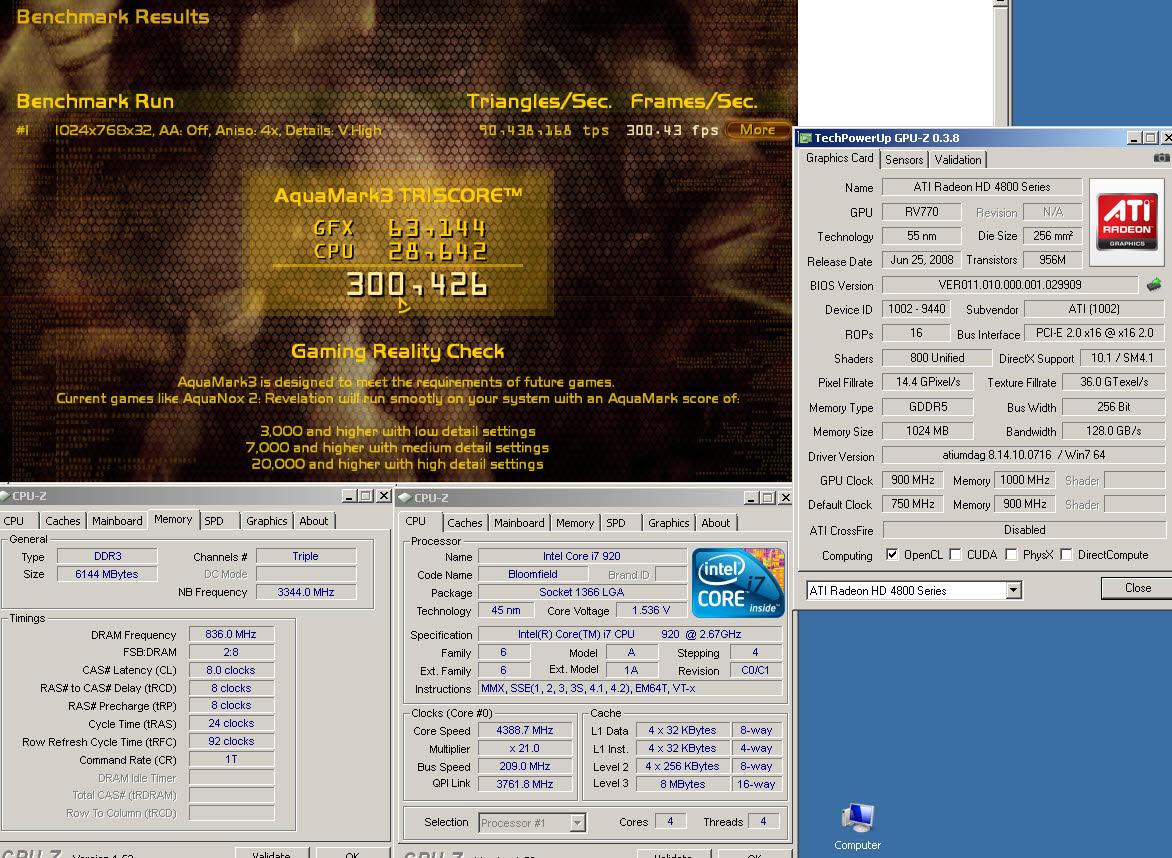Viewport: 1172px width, 858px height.
Task: Click the Channels # Triple value
Action: (306, 556)
